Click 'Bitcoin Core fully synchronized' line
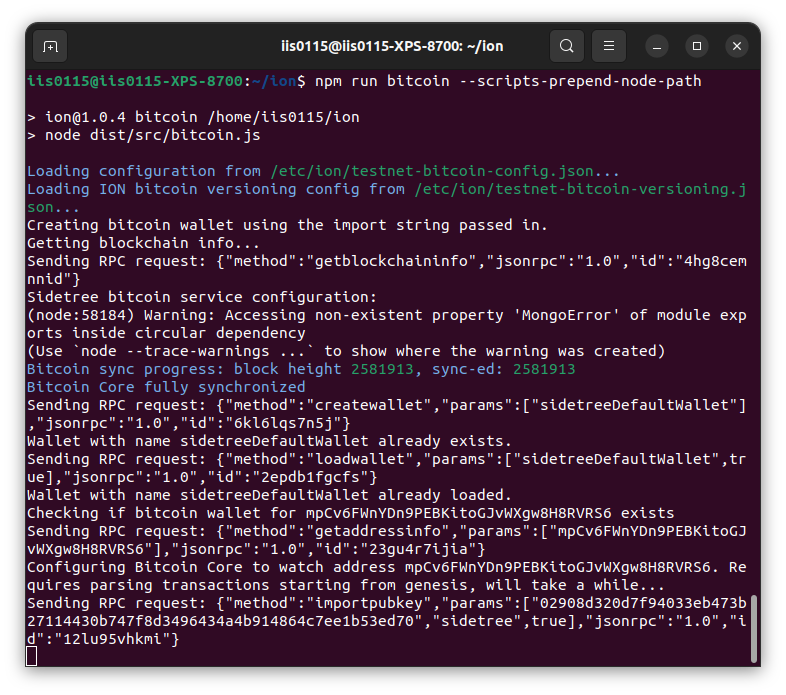Viewport: 786px width, 695px height. (166, 388)
